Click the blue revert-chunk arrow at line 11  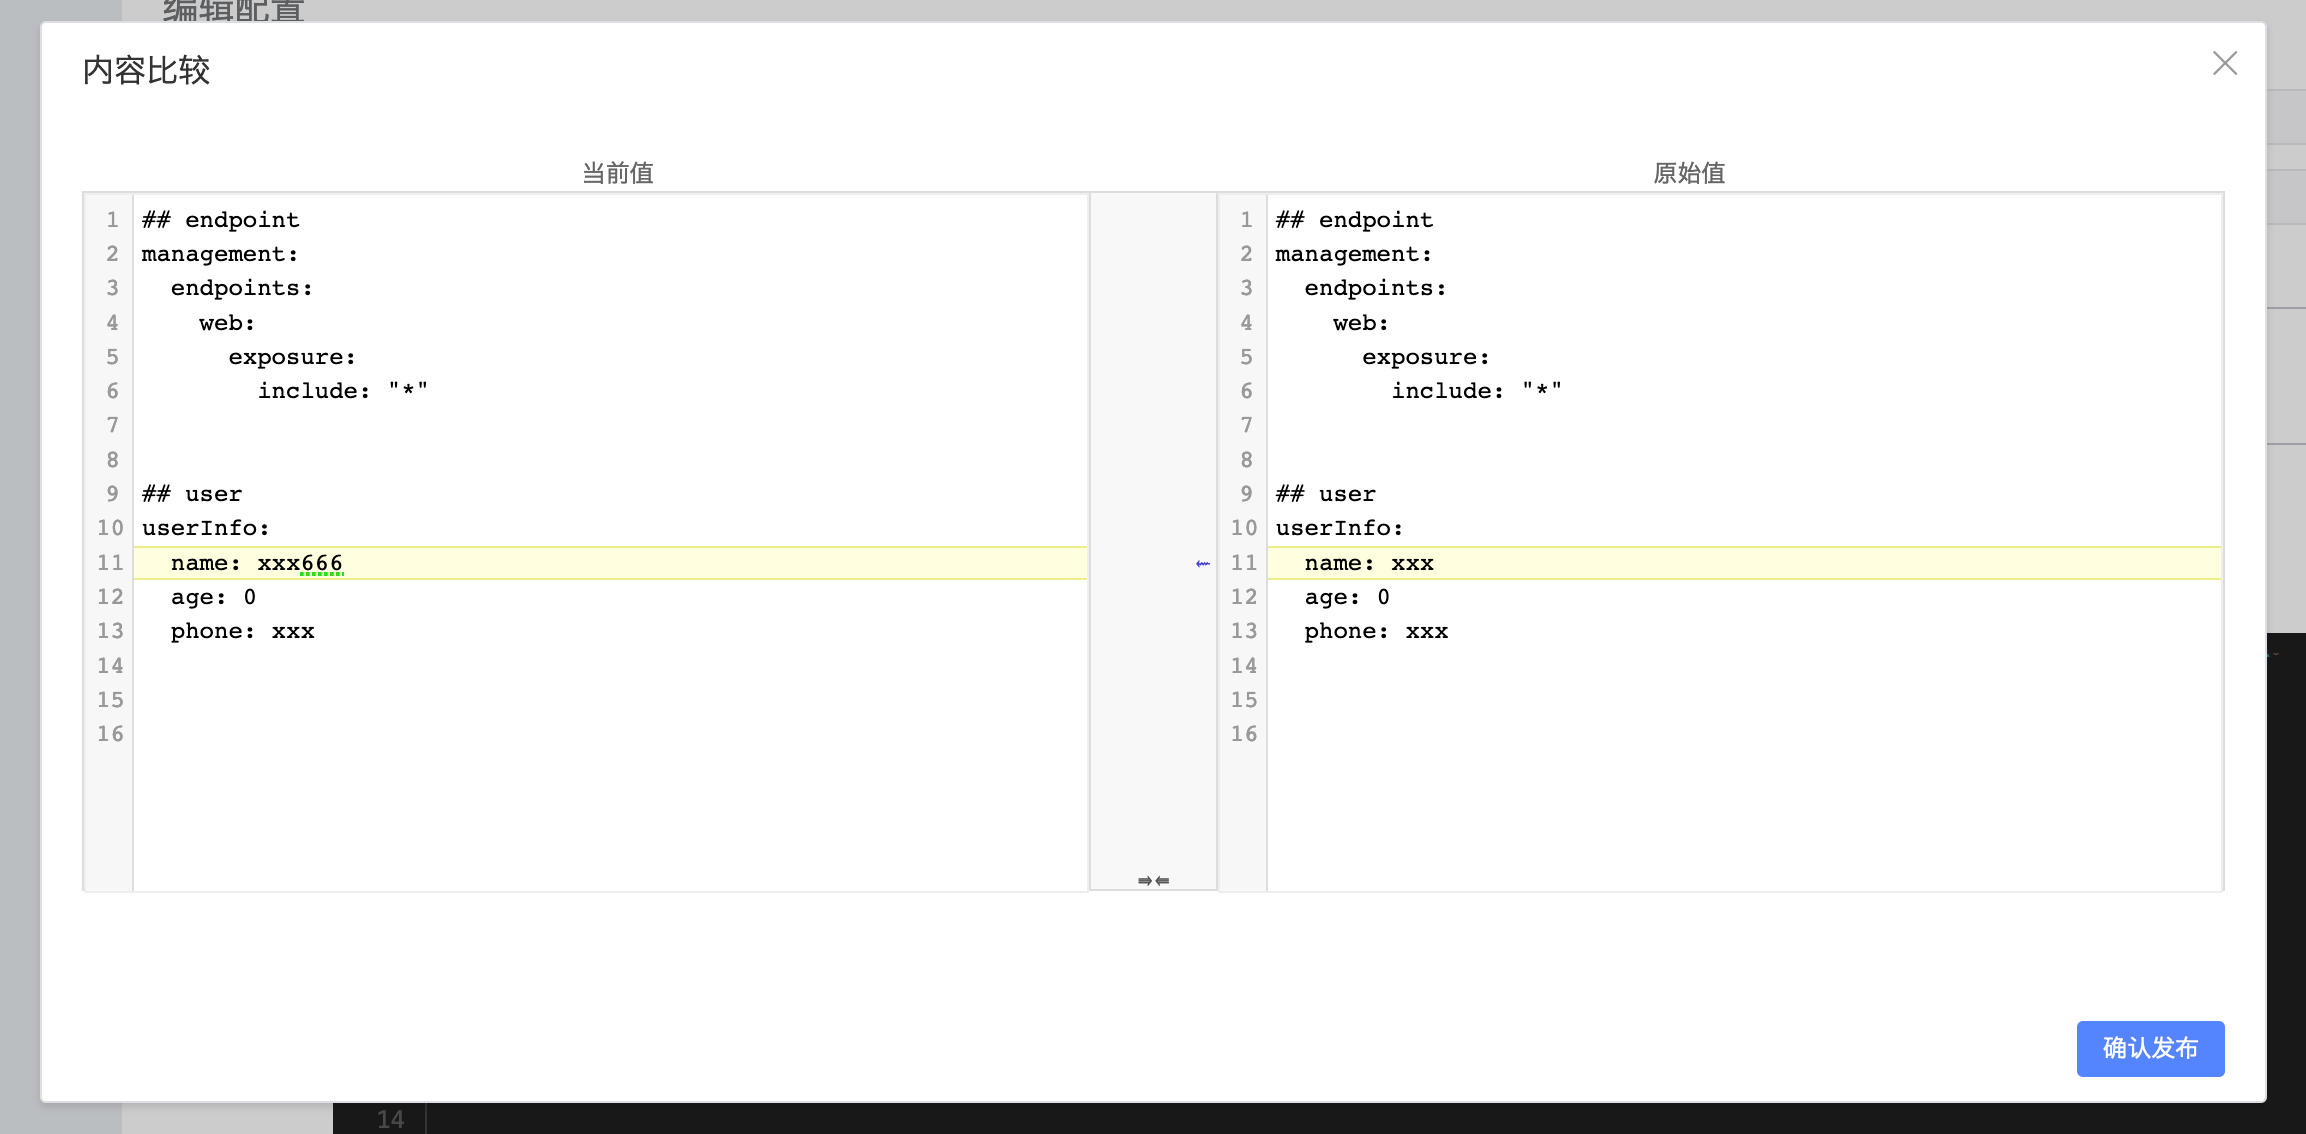[x=1202, y=564]
